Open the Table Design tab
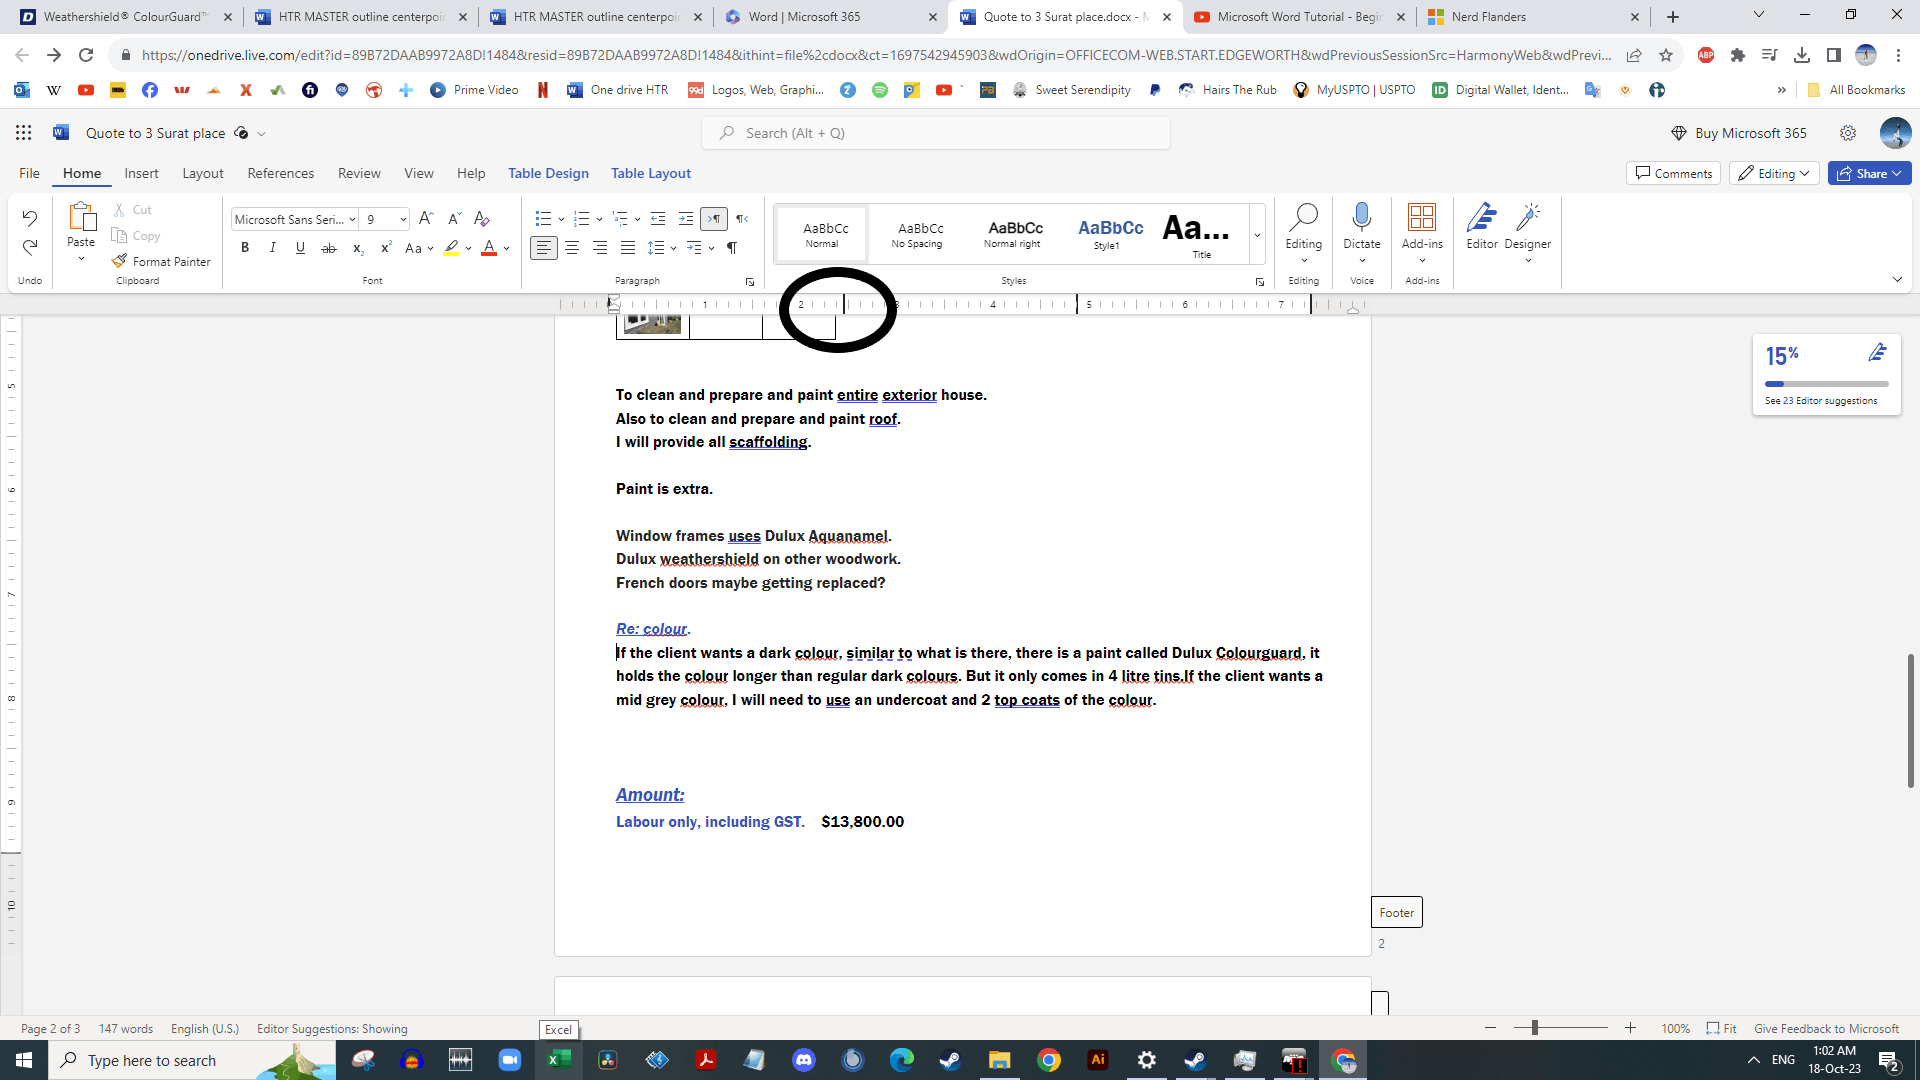The image size is (1920, 1080). (x=548, y=173)
